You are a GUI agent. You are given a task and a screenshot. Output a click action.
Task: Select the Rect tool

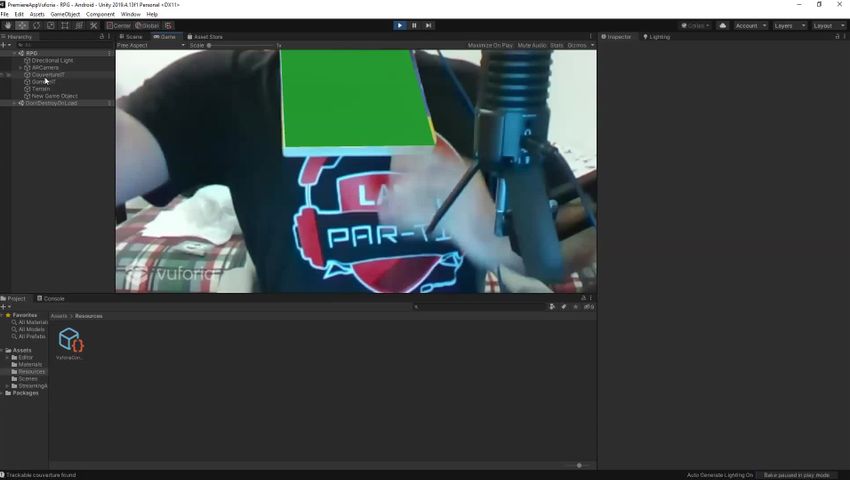[65, 25]
